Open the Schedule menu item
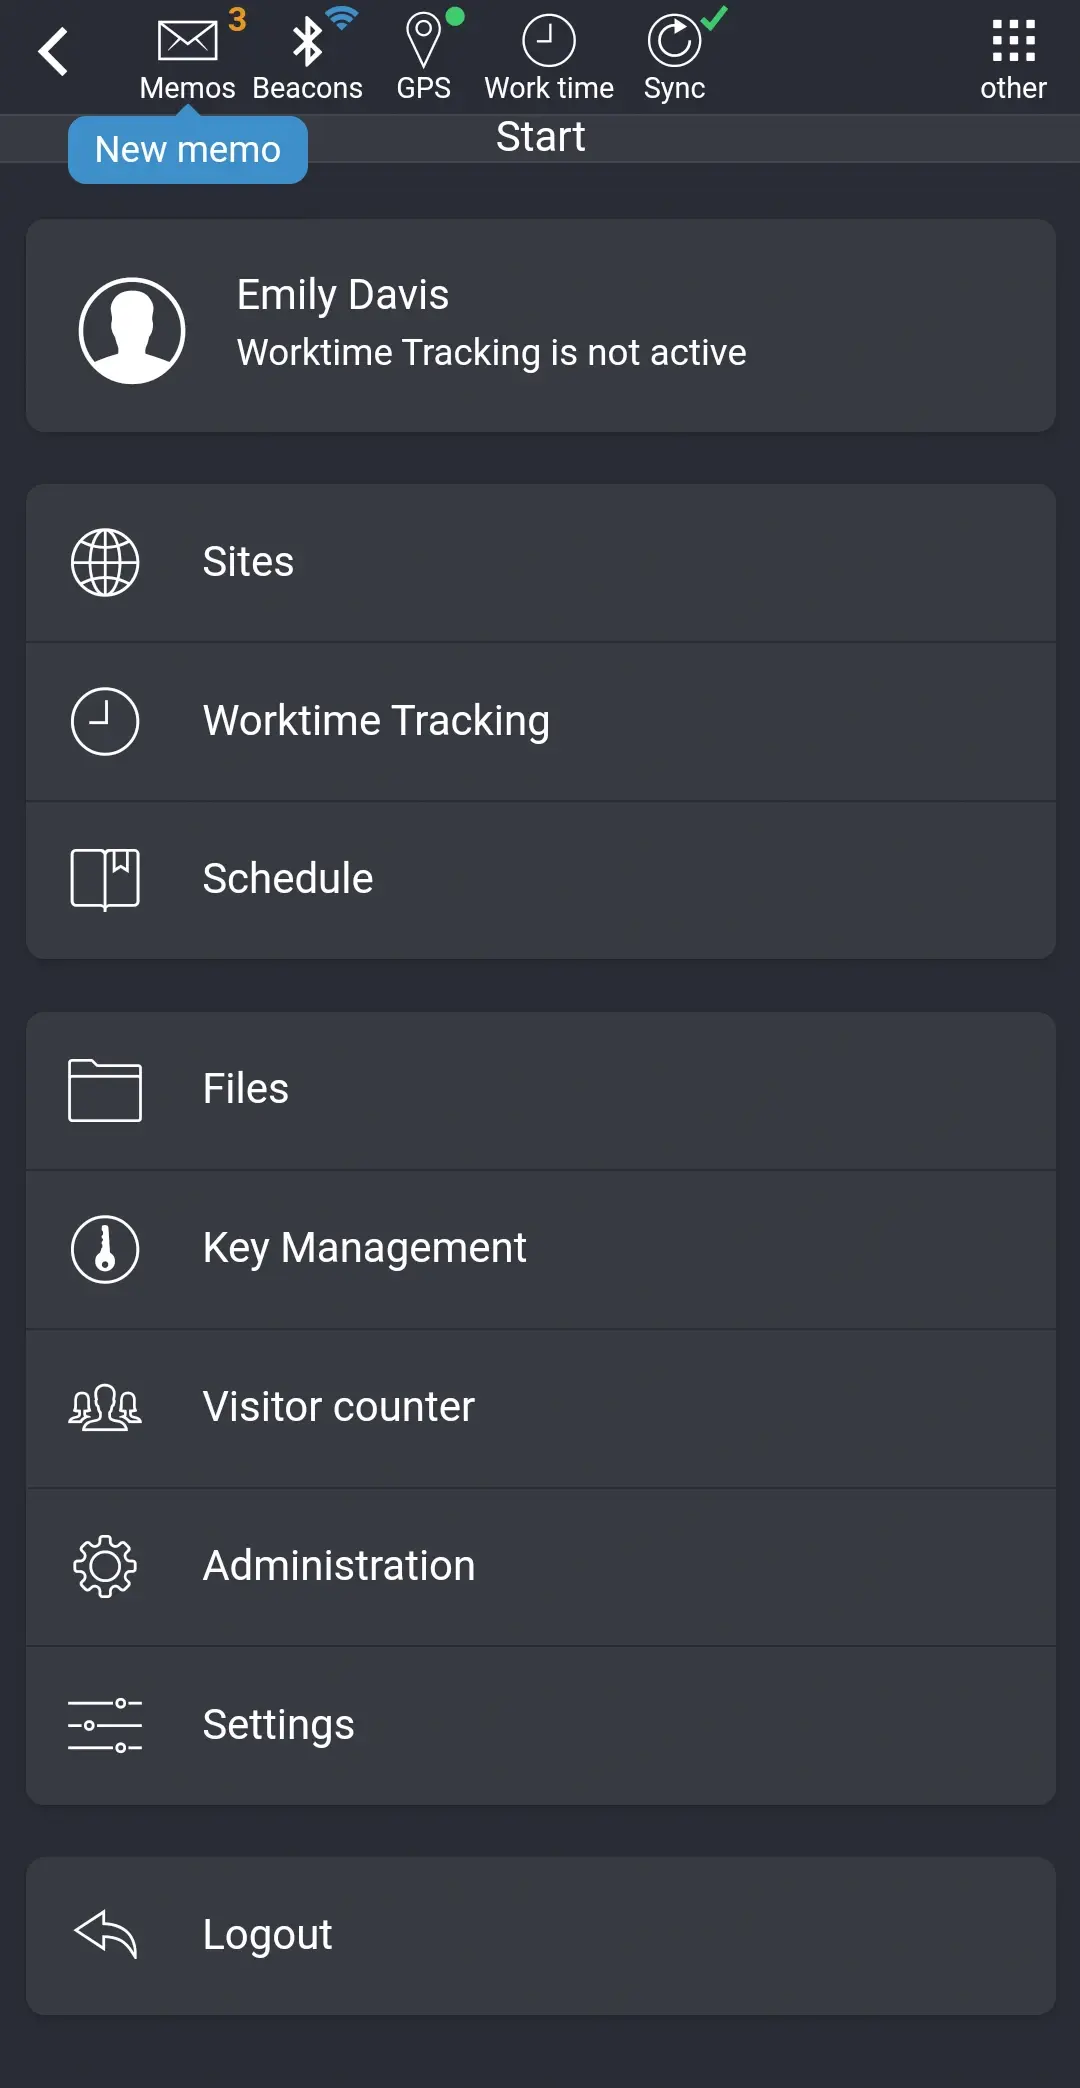The image size is (1080, 2088). point(540,879)
